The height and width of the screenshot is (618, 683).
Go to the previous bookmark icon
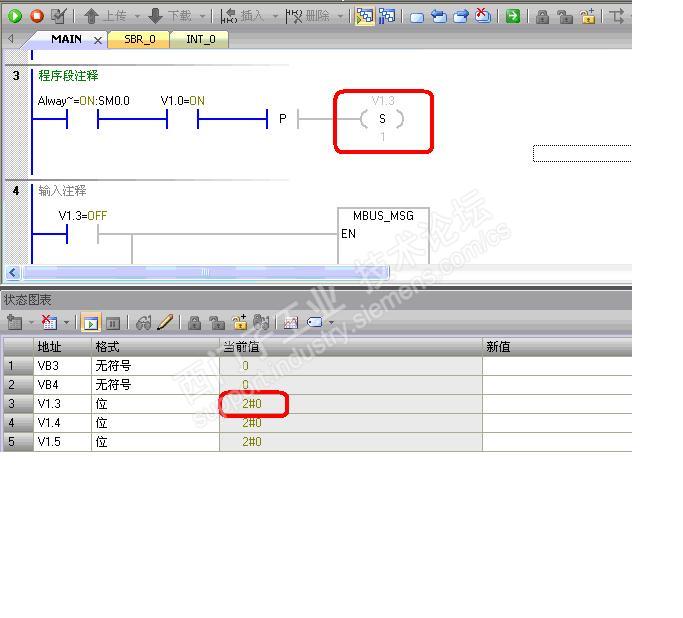439,17
